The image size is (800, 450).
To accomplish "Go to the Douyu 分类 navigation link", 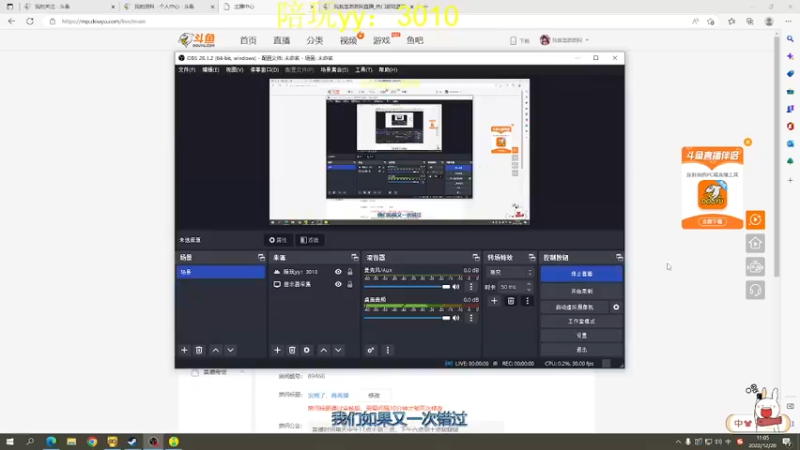I will [315, 40].
